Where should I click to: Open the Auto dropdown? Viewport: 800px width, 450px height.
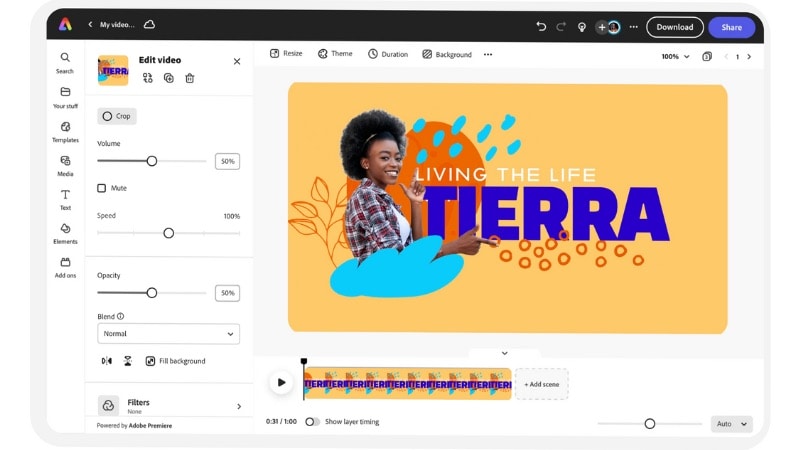(x=732, y=423)
